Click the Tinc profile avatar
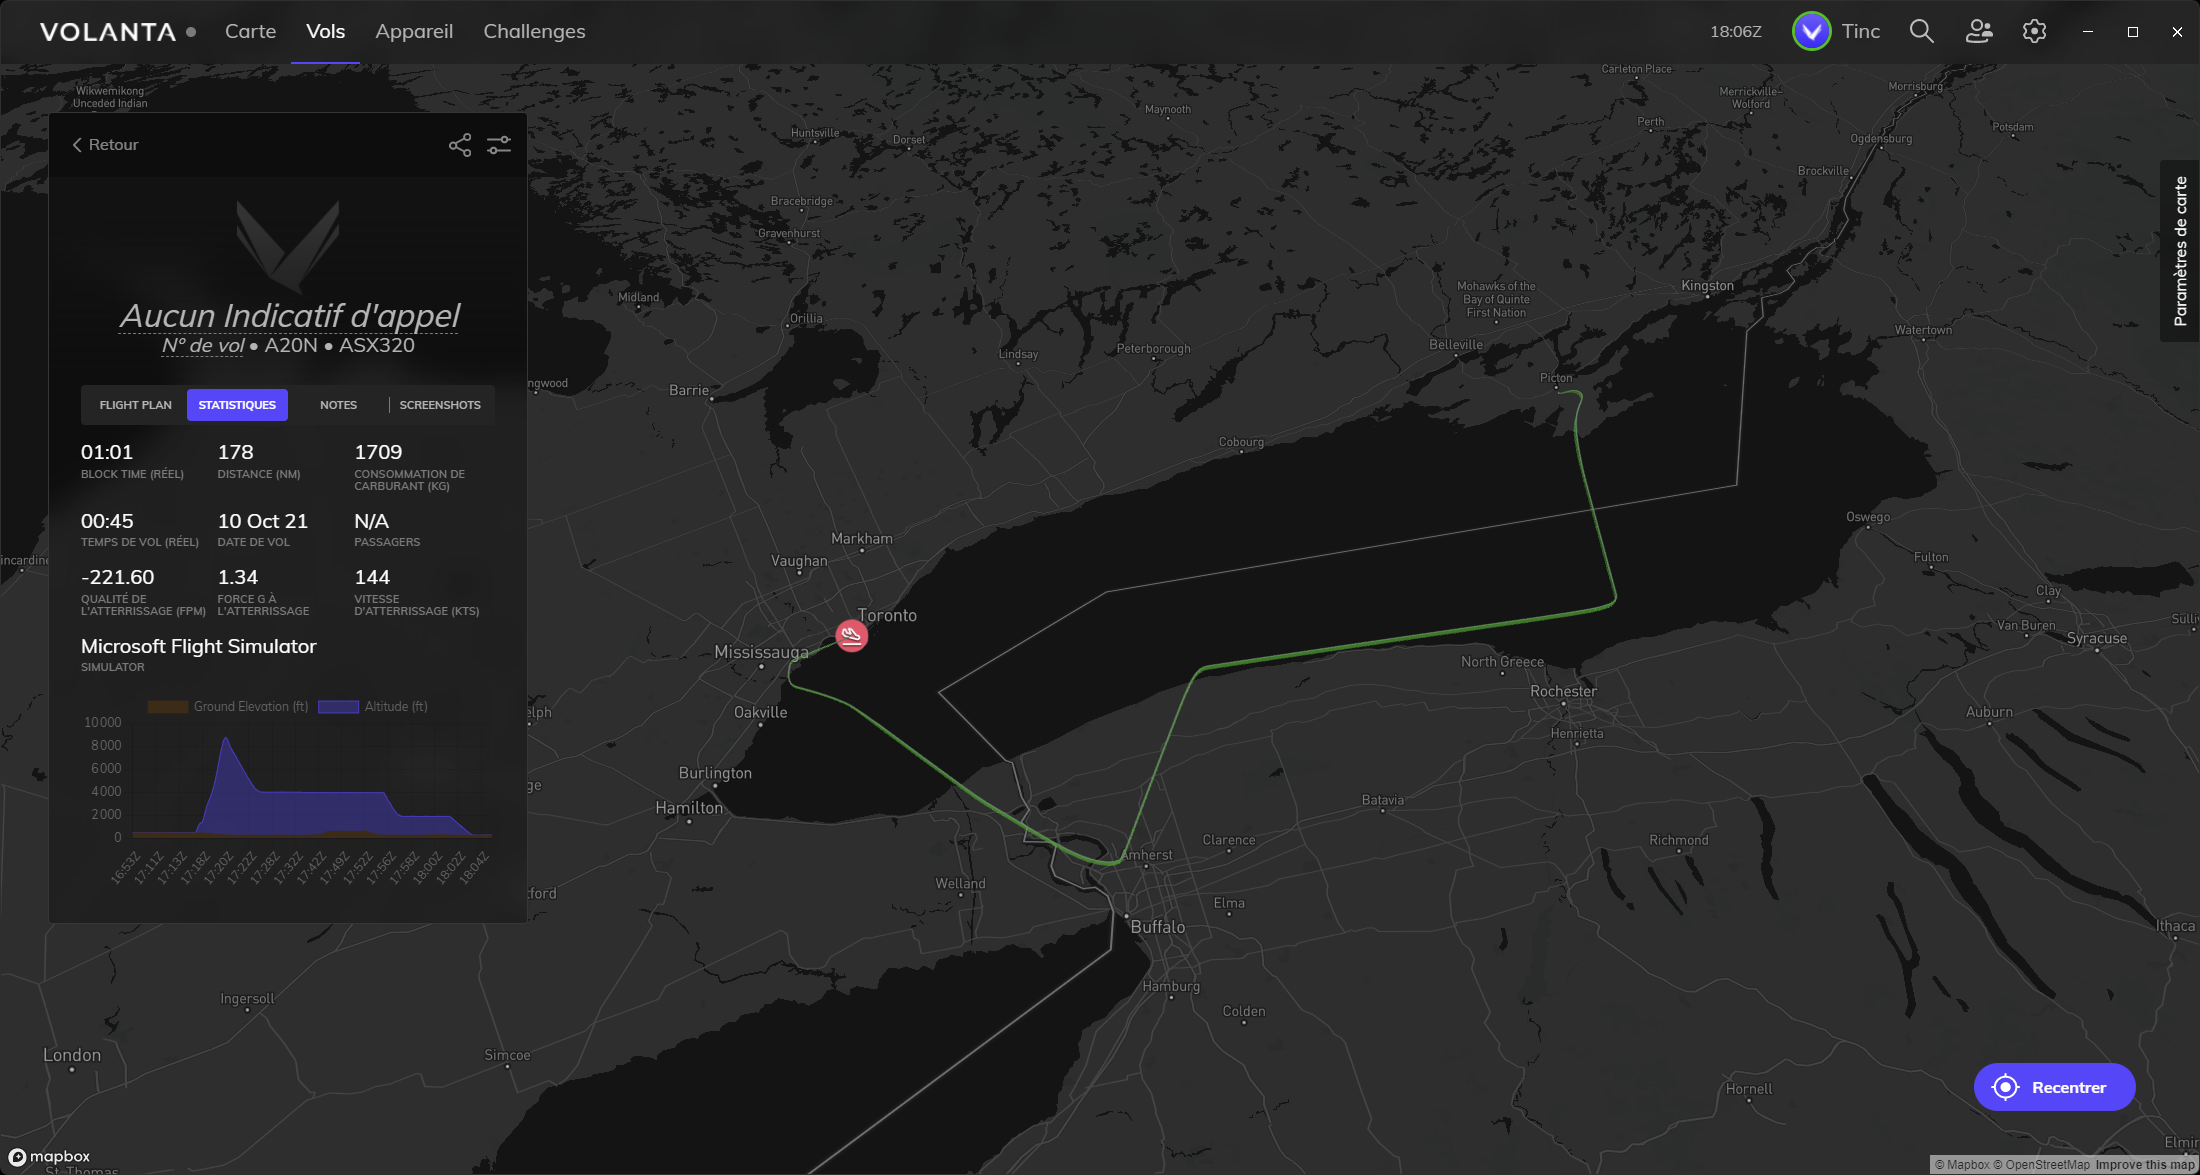Image resolution: width=2200 pixels, height=1175 pixels. pyautogui.click(x=1811, y=31)
